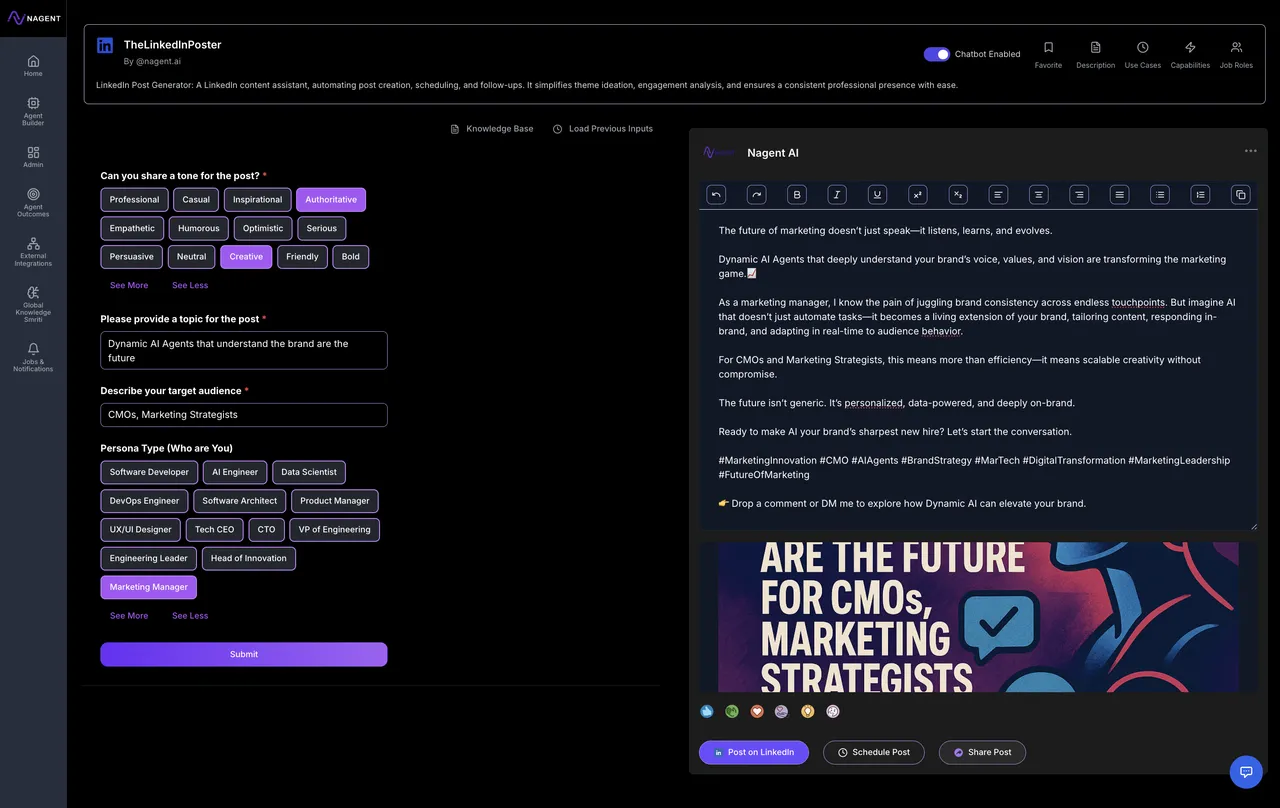Open Global Knowledge Smriti
The height and width of the screenshot is (808, 1280).
[x=33, y=304]
